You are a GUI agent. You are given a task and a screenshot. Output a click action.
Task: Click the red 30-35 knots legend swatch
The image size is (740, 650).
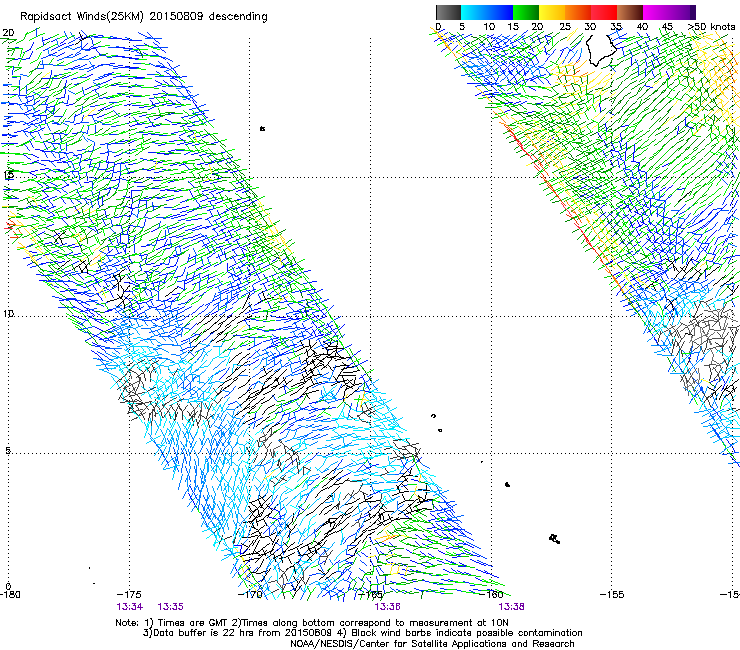pyautogui.click(x=604, y=12)
